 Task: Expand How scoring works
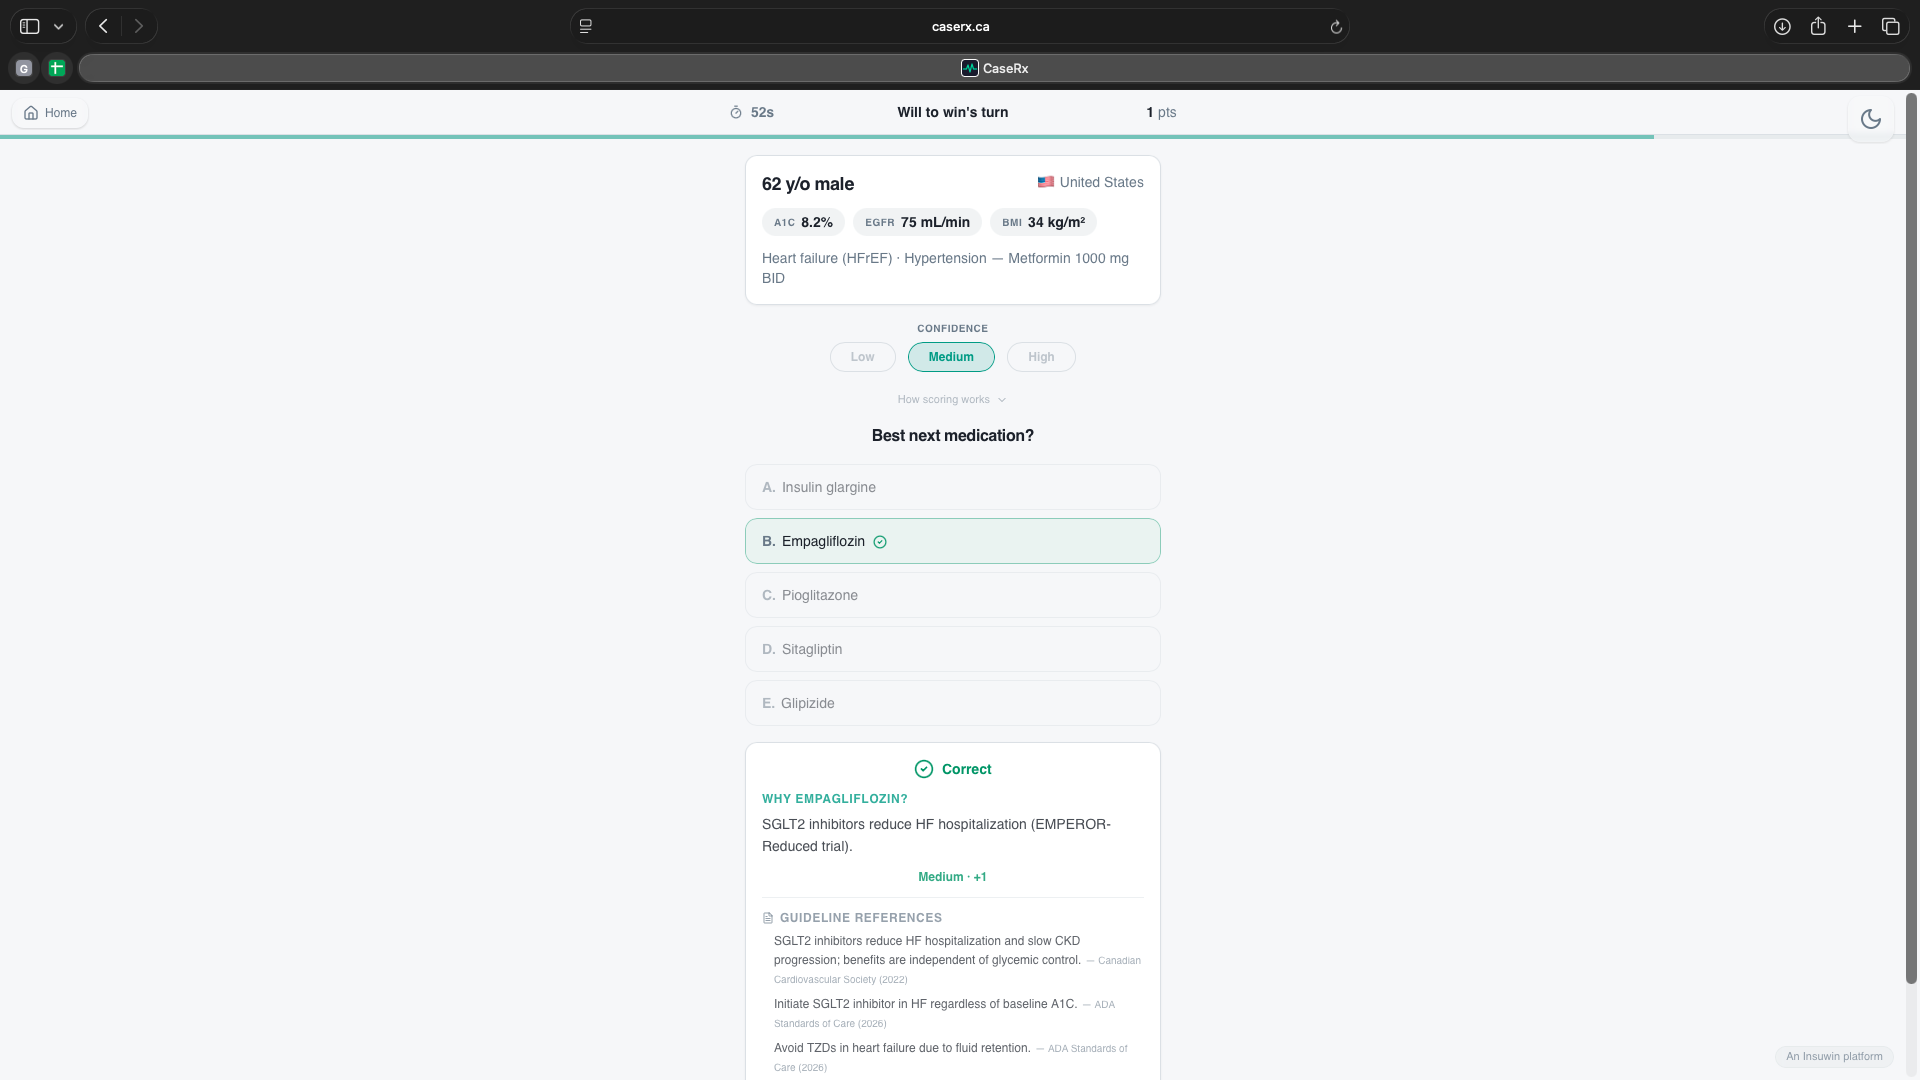click(x=951, y=400)
